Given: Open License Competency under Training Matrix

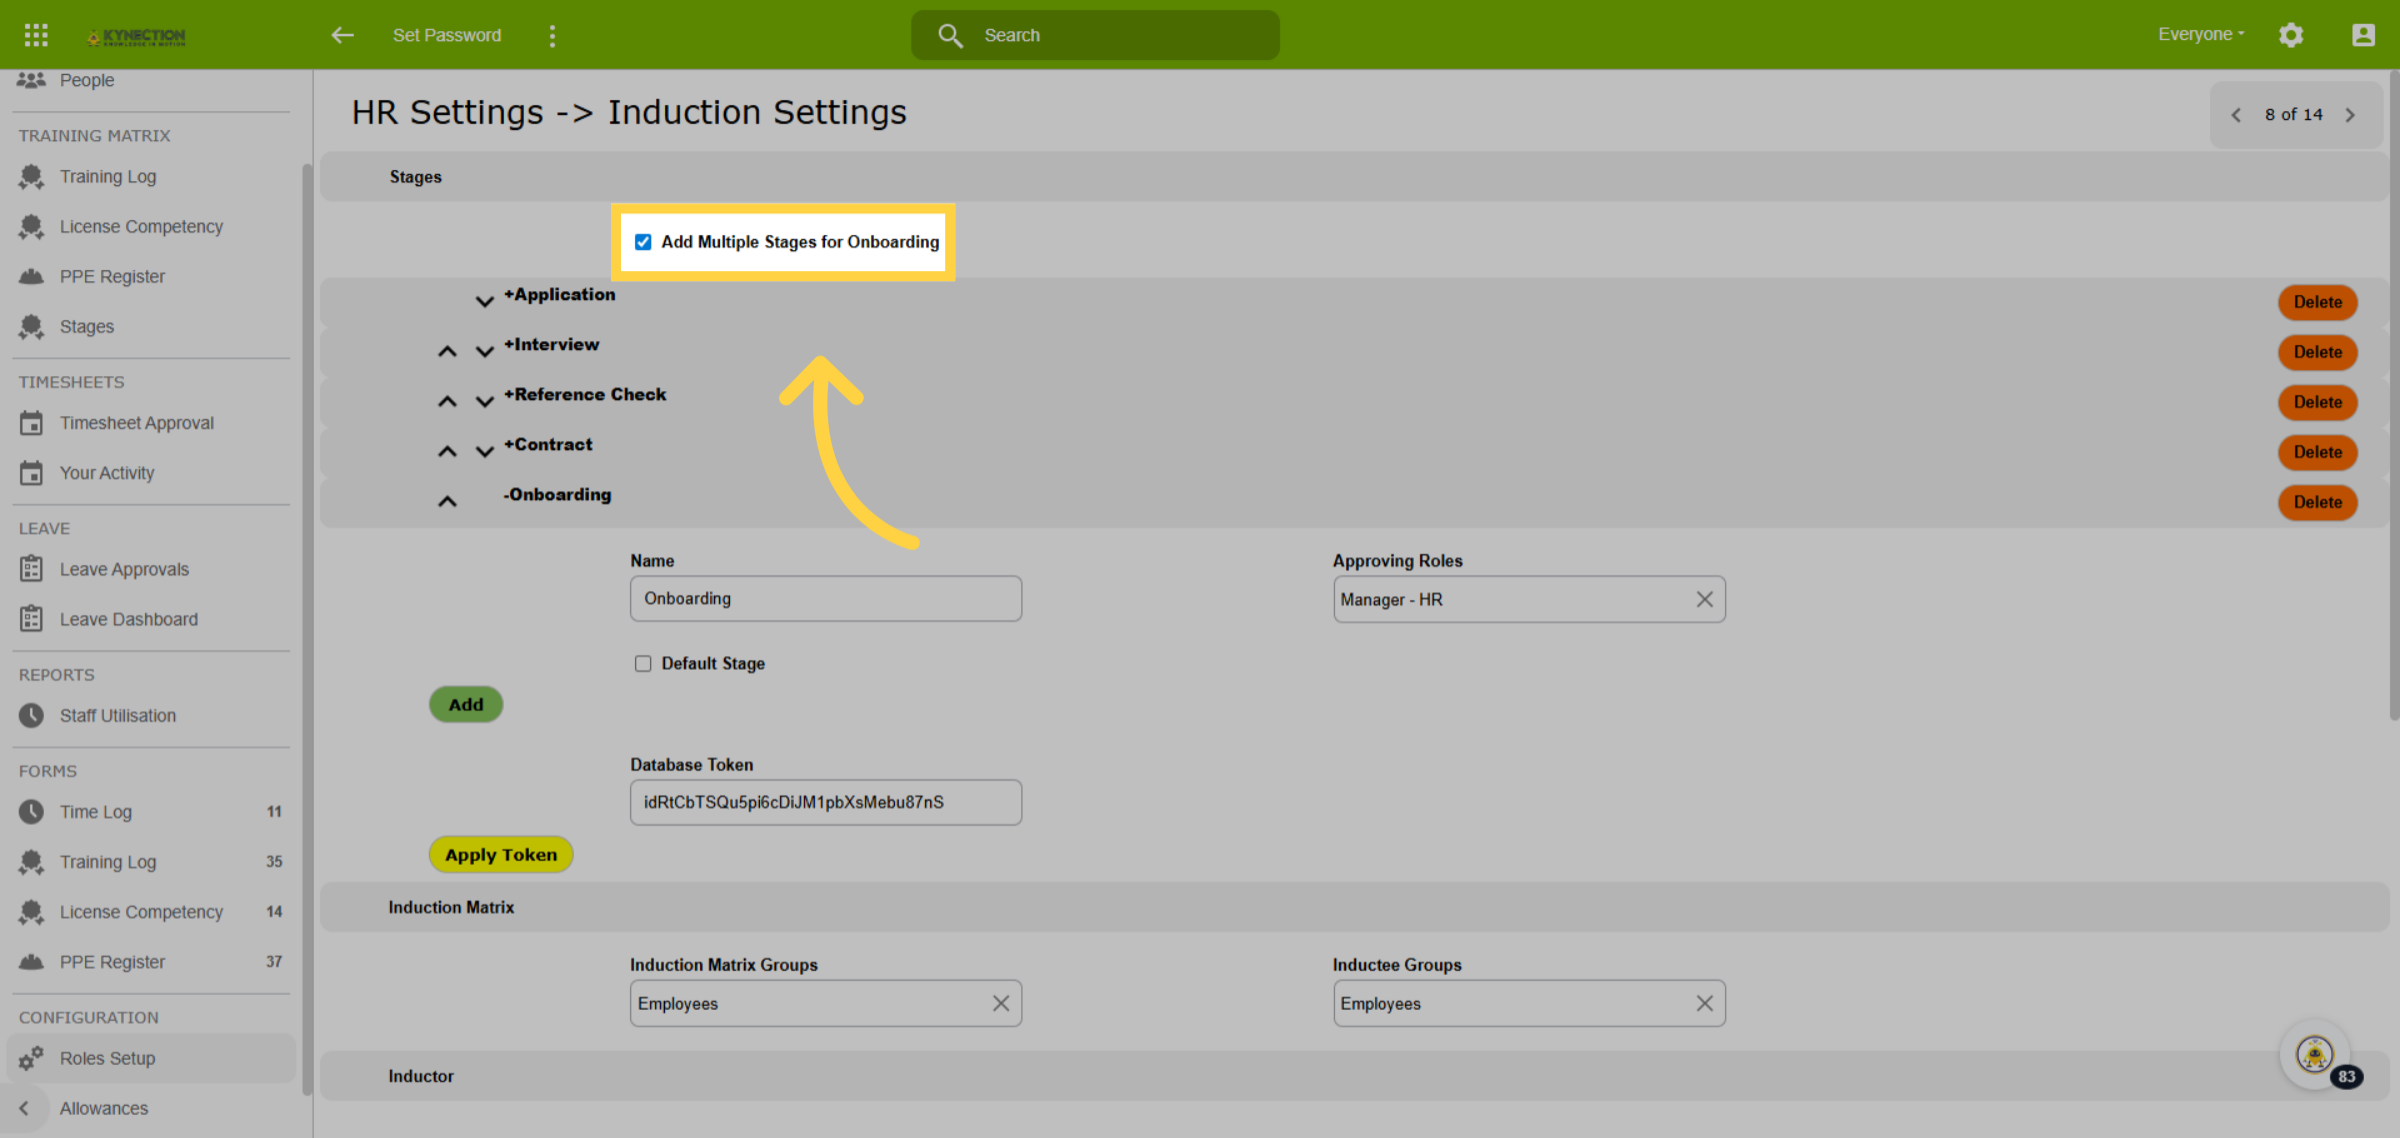Looking at the screenshot, I should (141, 227).
